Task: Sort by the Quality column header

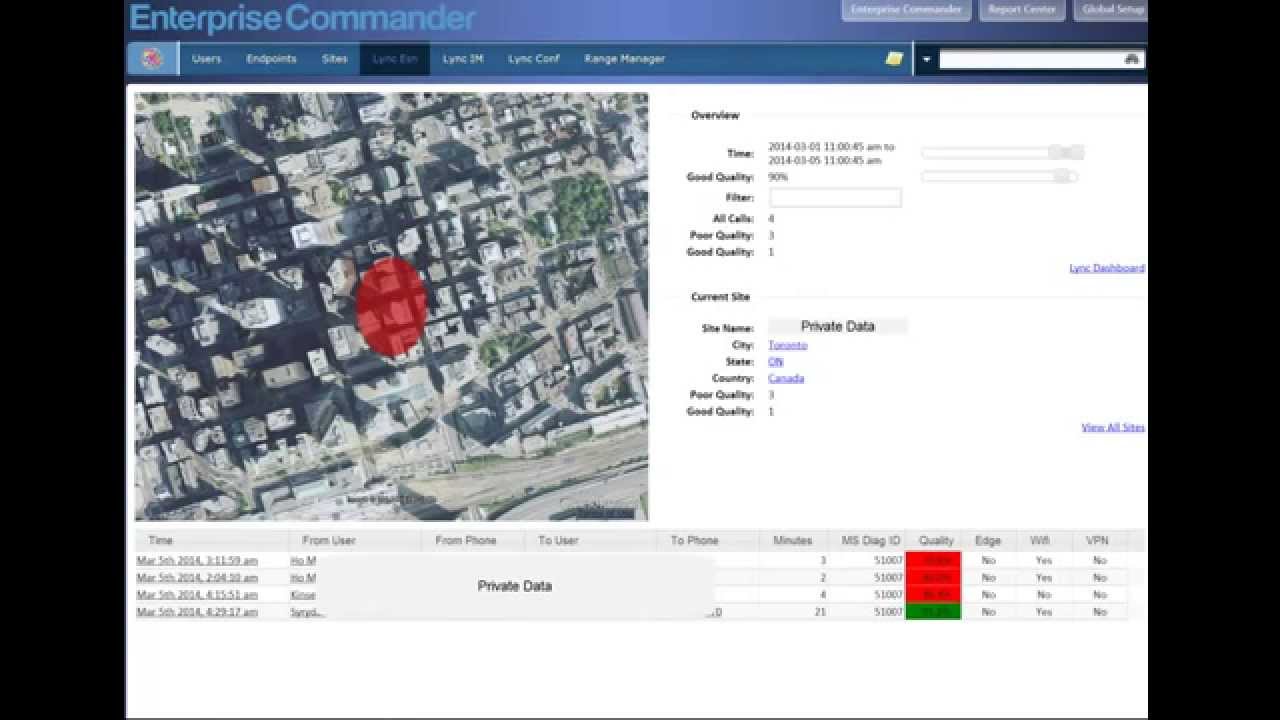Action: (x=936, y=540)
